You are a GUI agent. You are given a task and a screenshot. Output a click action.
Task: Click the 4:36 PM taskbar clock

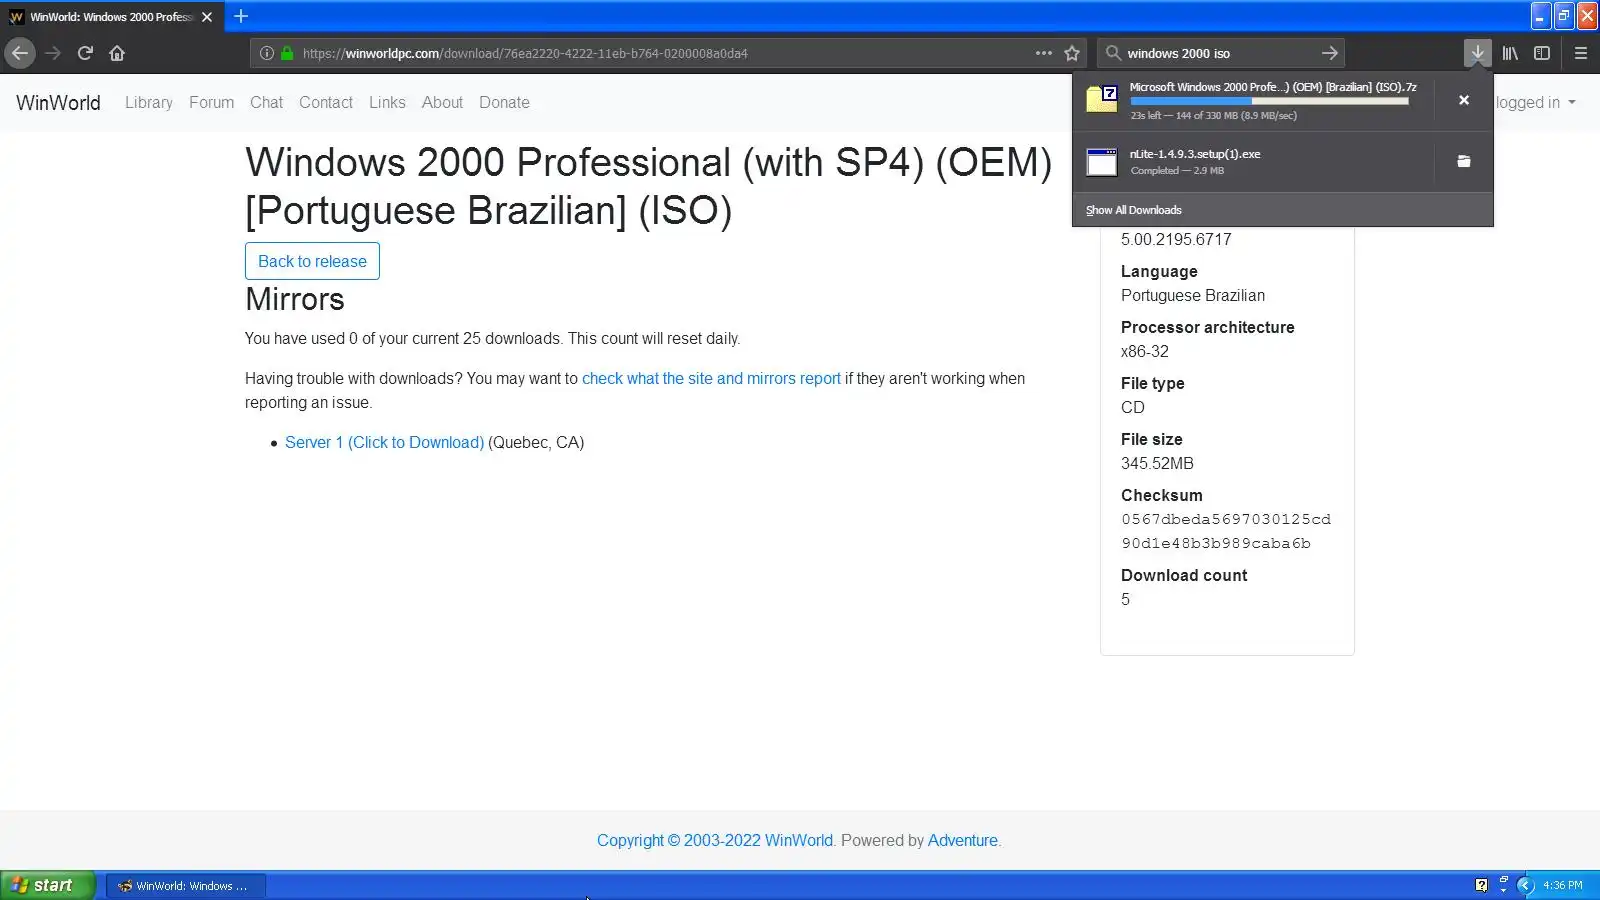(x=1562, y=885)
